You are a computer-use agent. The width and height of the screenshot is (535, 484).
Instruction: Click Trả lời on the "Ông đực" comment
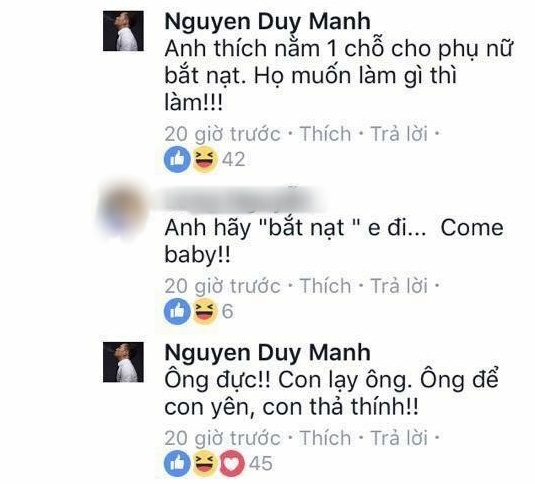[399, 438]
